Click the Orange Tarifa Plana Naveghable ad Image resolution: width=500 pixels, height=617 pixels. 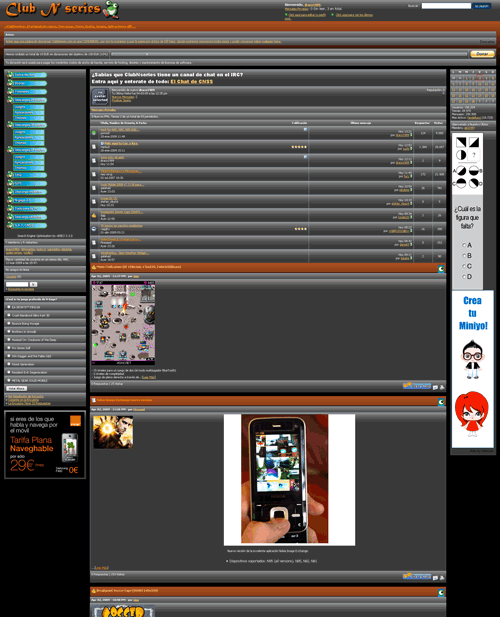[45, 445]
